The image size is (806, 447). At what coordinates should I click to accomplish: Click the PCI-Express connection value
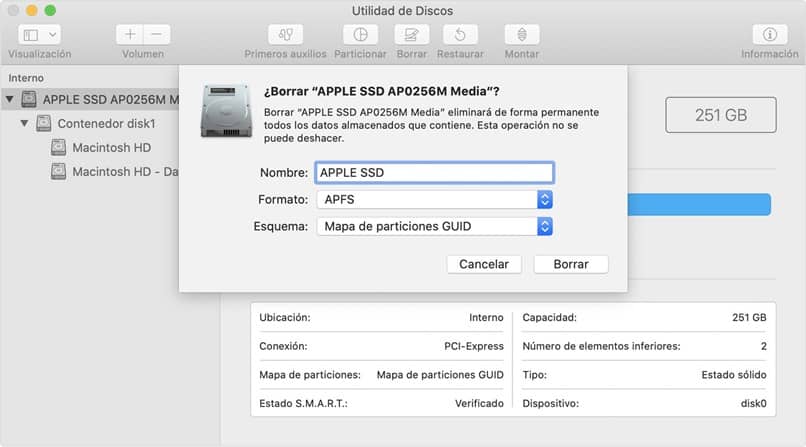(474, 346)
